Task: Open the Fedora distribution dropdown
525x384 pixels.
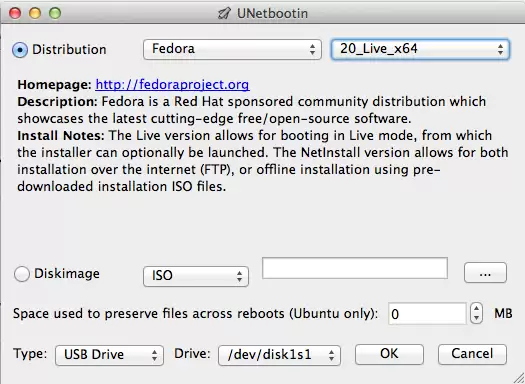Action: 232,49
